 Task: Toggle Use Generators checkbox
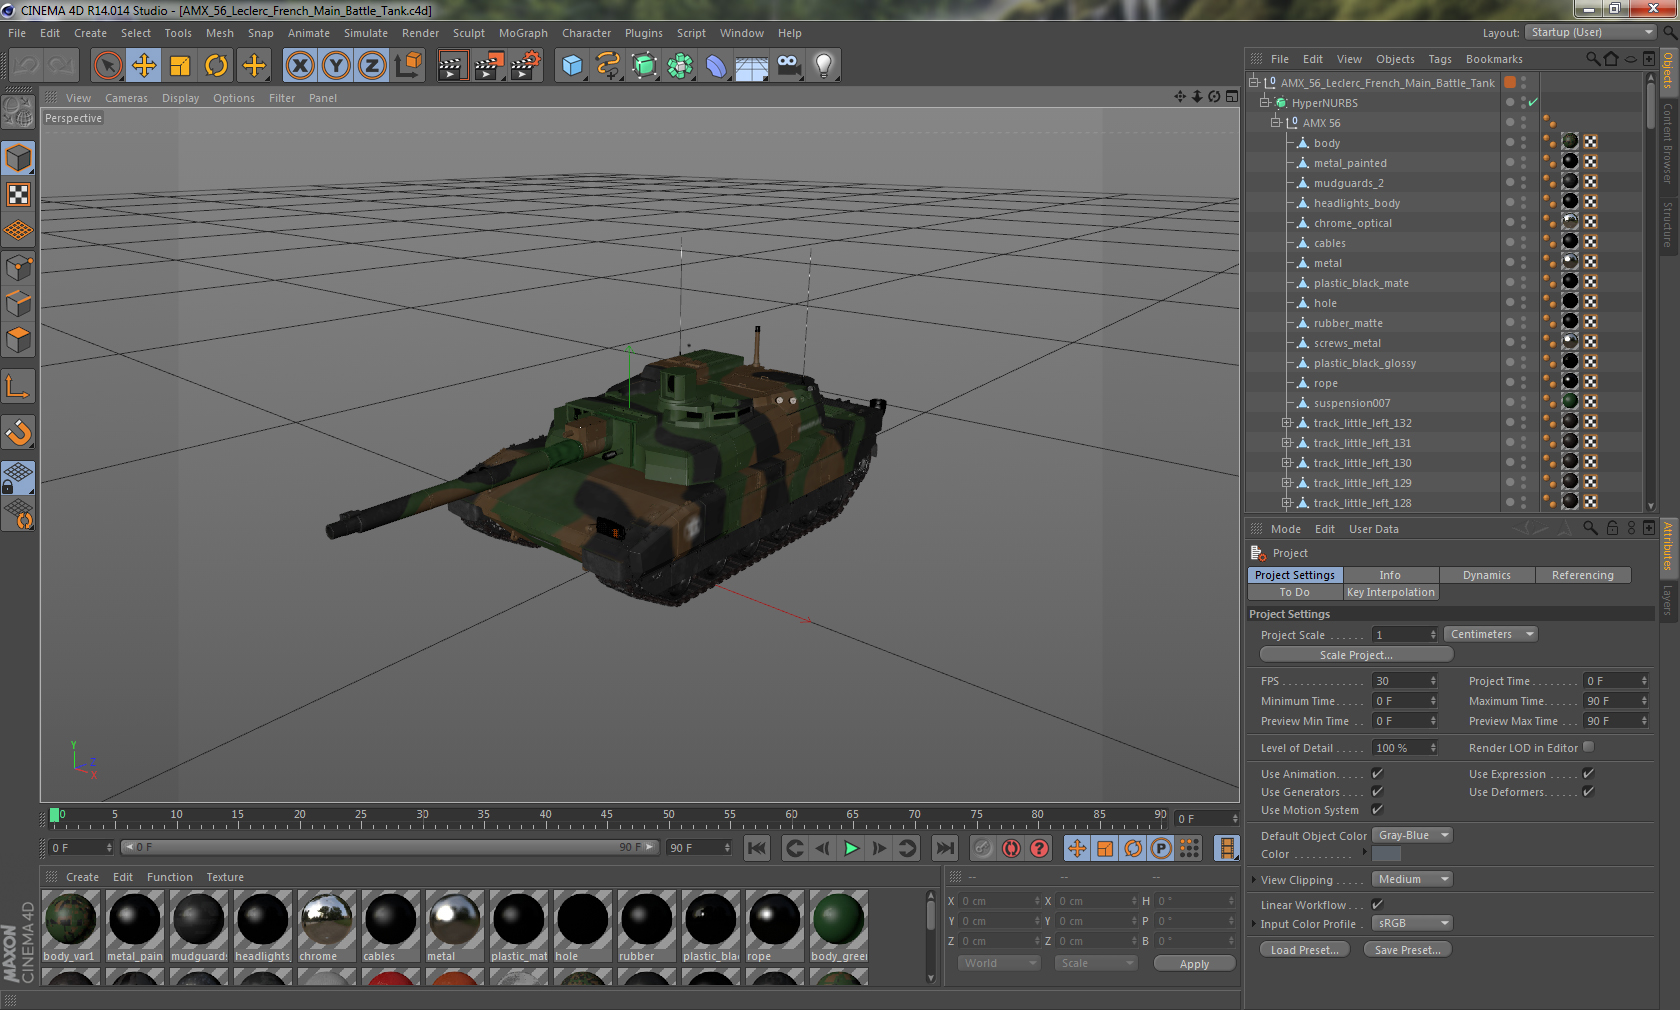[1377, 792]
